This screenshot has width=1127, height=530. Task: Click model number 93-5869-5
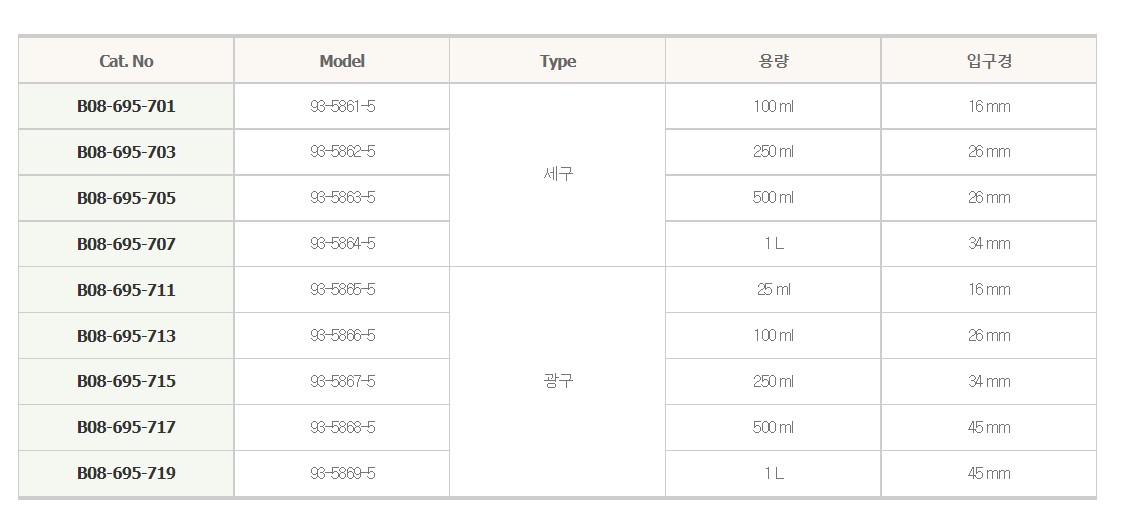pos(342,473)
